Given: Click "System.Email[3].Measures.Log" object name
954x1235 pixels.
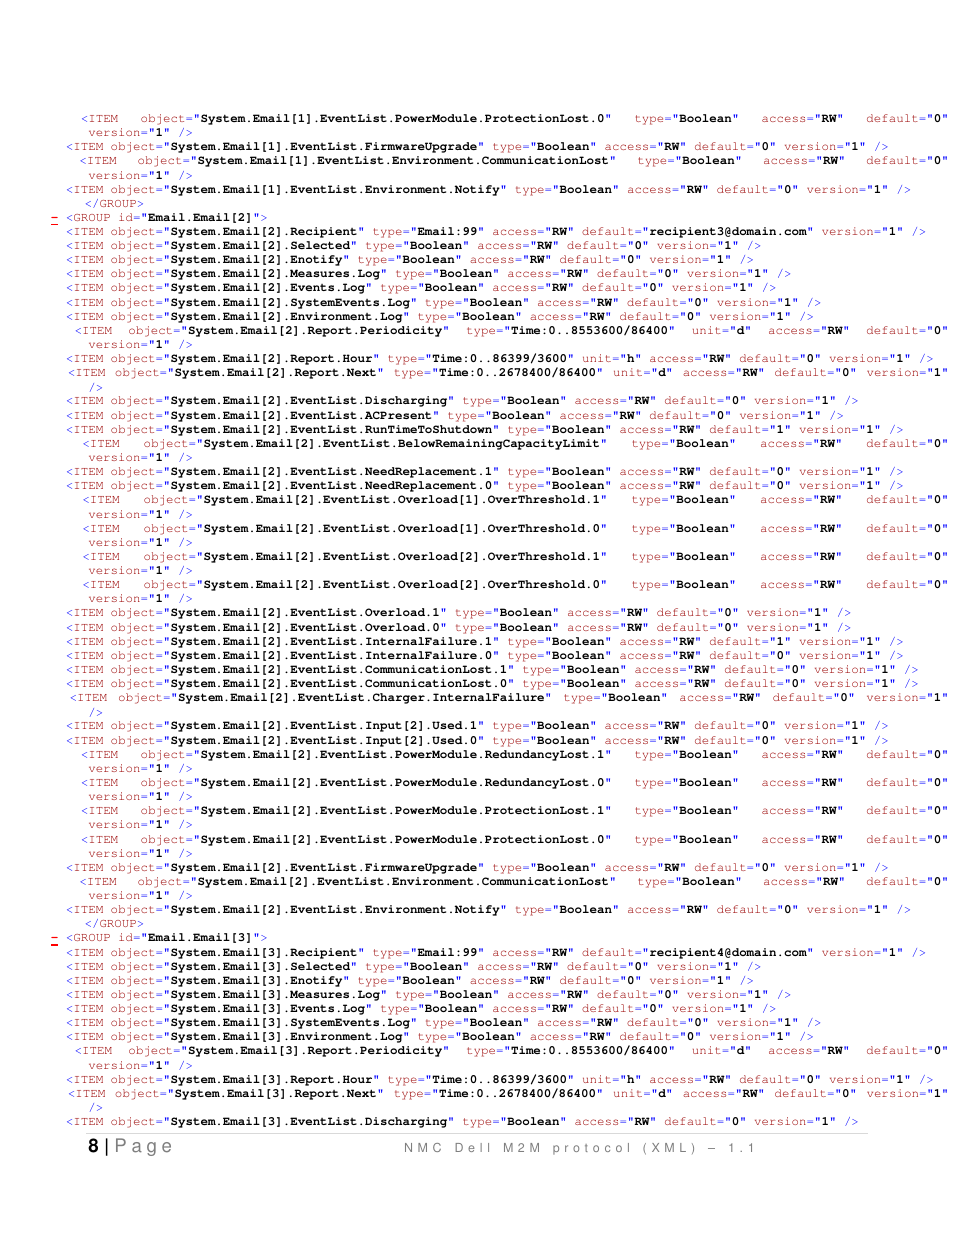Looking at the screenshot, I should pyautogui.click(x=276, y=995).
